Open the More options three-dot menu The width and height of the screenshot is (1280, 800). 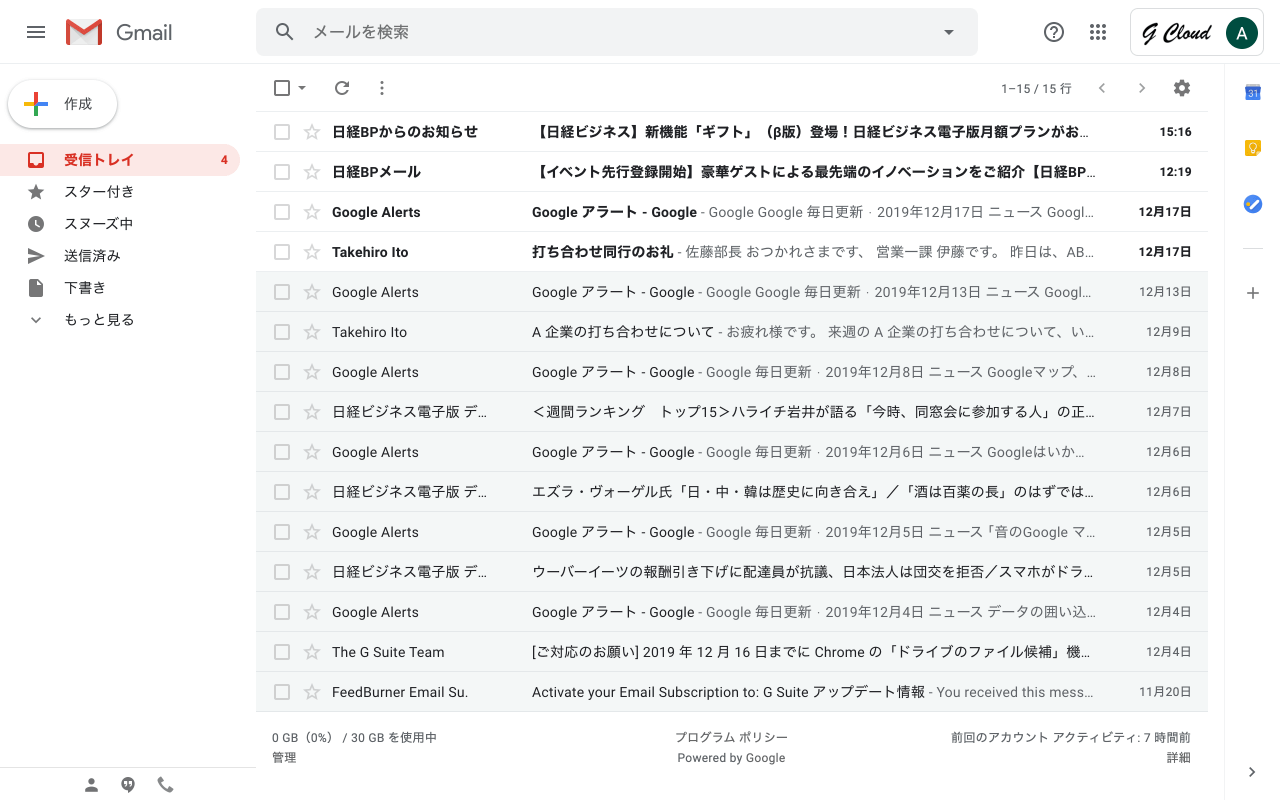pos(381,88)
